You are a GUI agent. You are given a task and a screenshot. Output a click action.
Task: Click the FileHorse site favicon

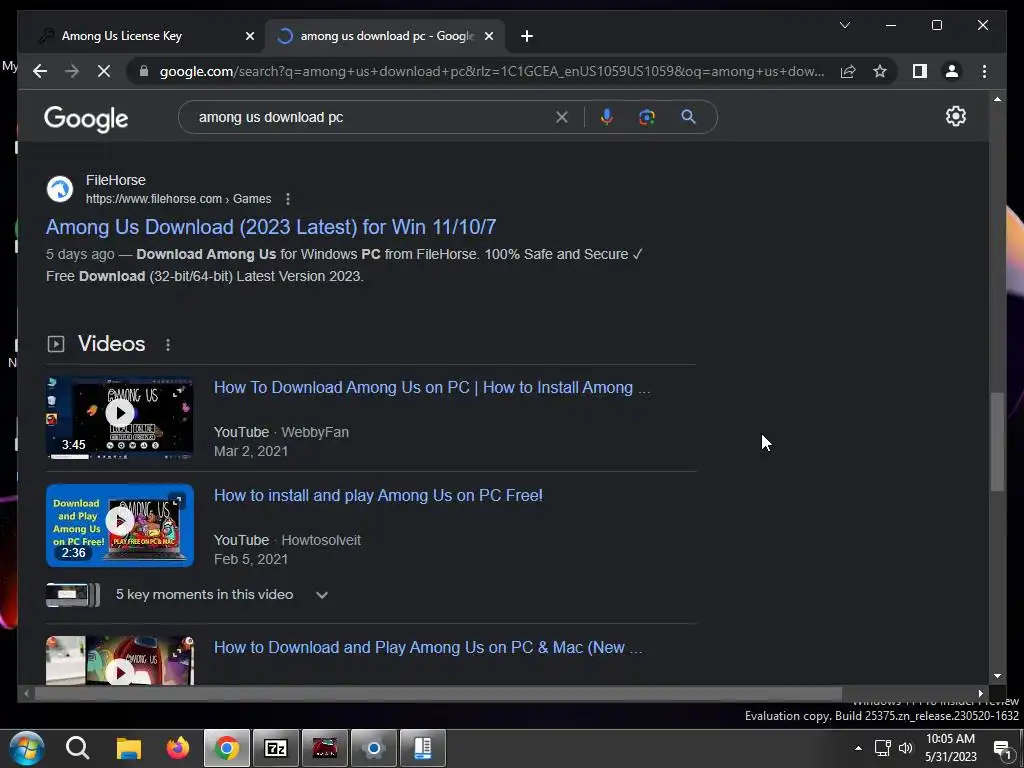pos(59,189)
